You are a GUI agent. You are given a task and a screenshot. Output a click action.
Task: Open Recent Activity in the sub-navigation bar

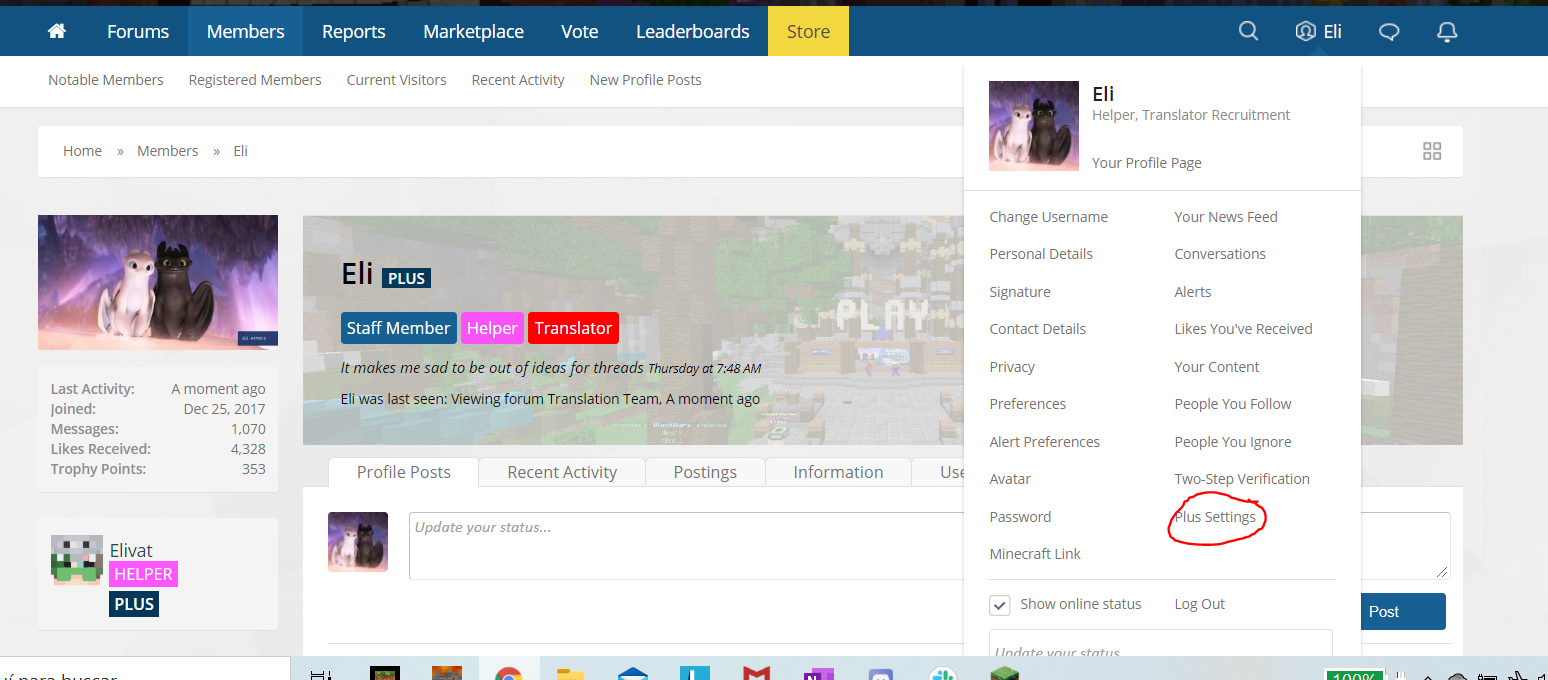[x=518, y=80]
